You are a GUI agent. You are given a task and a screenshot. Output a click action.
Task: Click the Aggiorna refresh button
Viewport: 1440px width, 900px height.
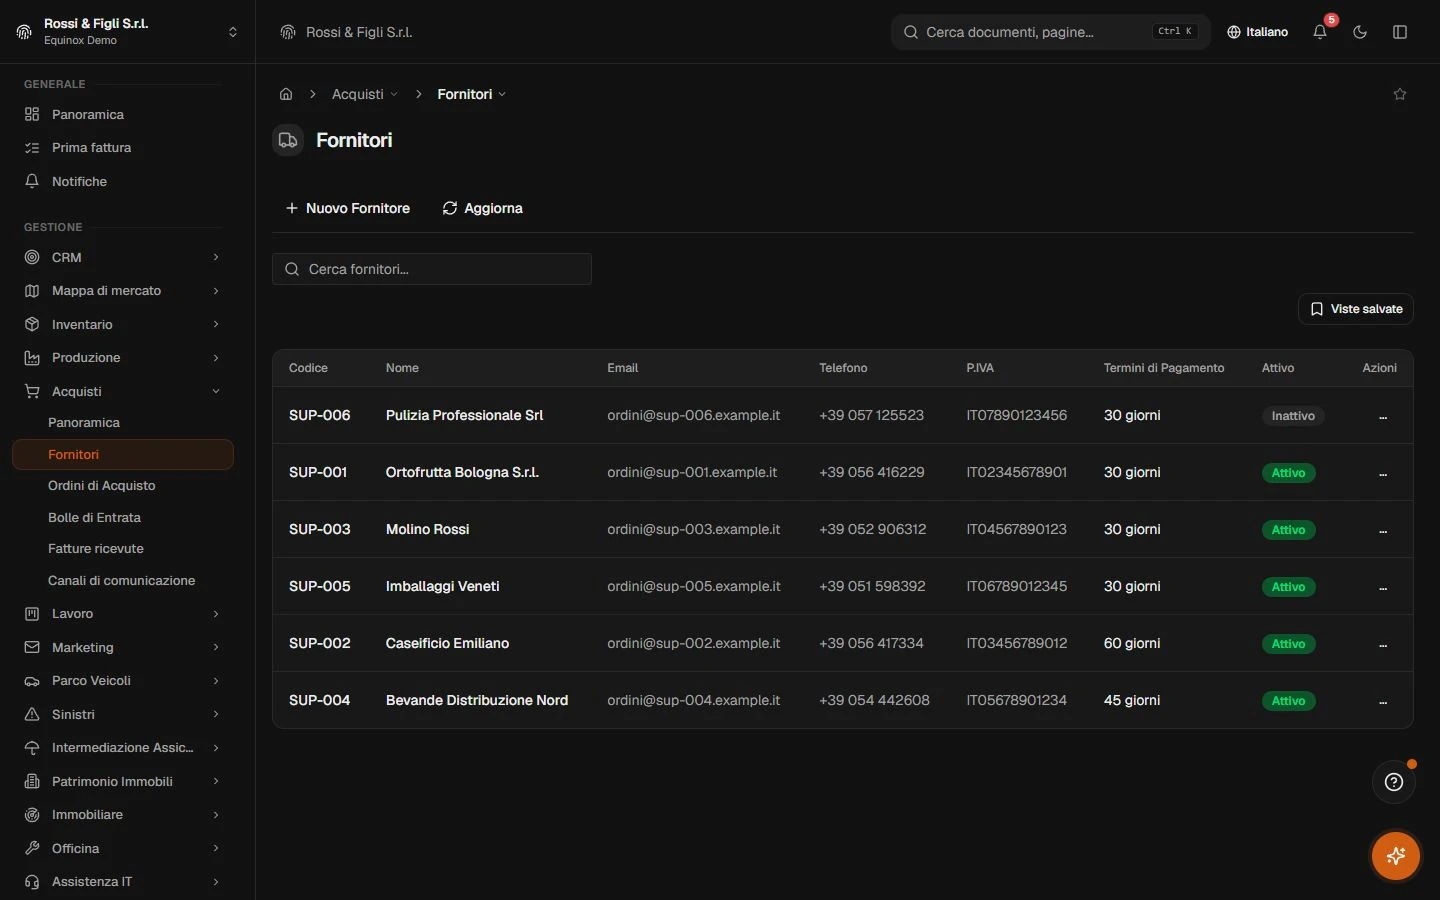click(x=482, y=208)
